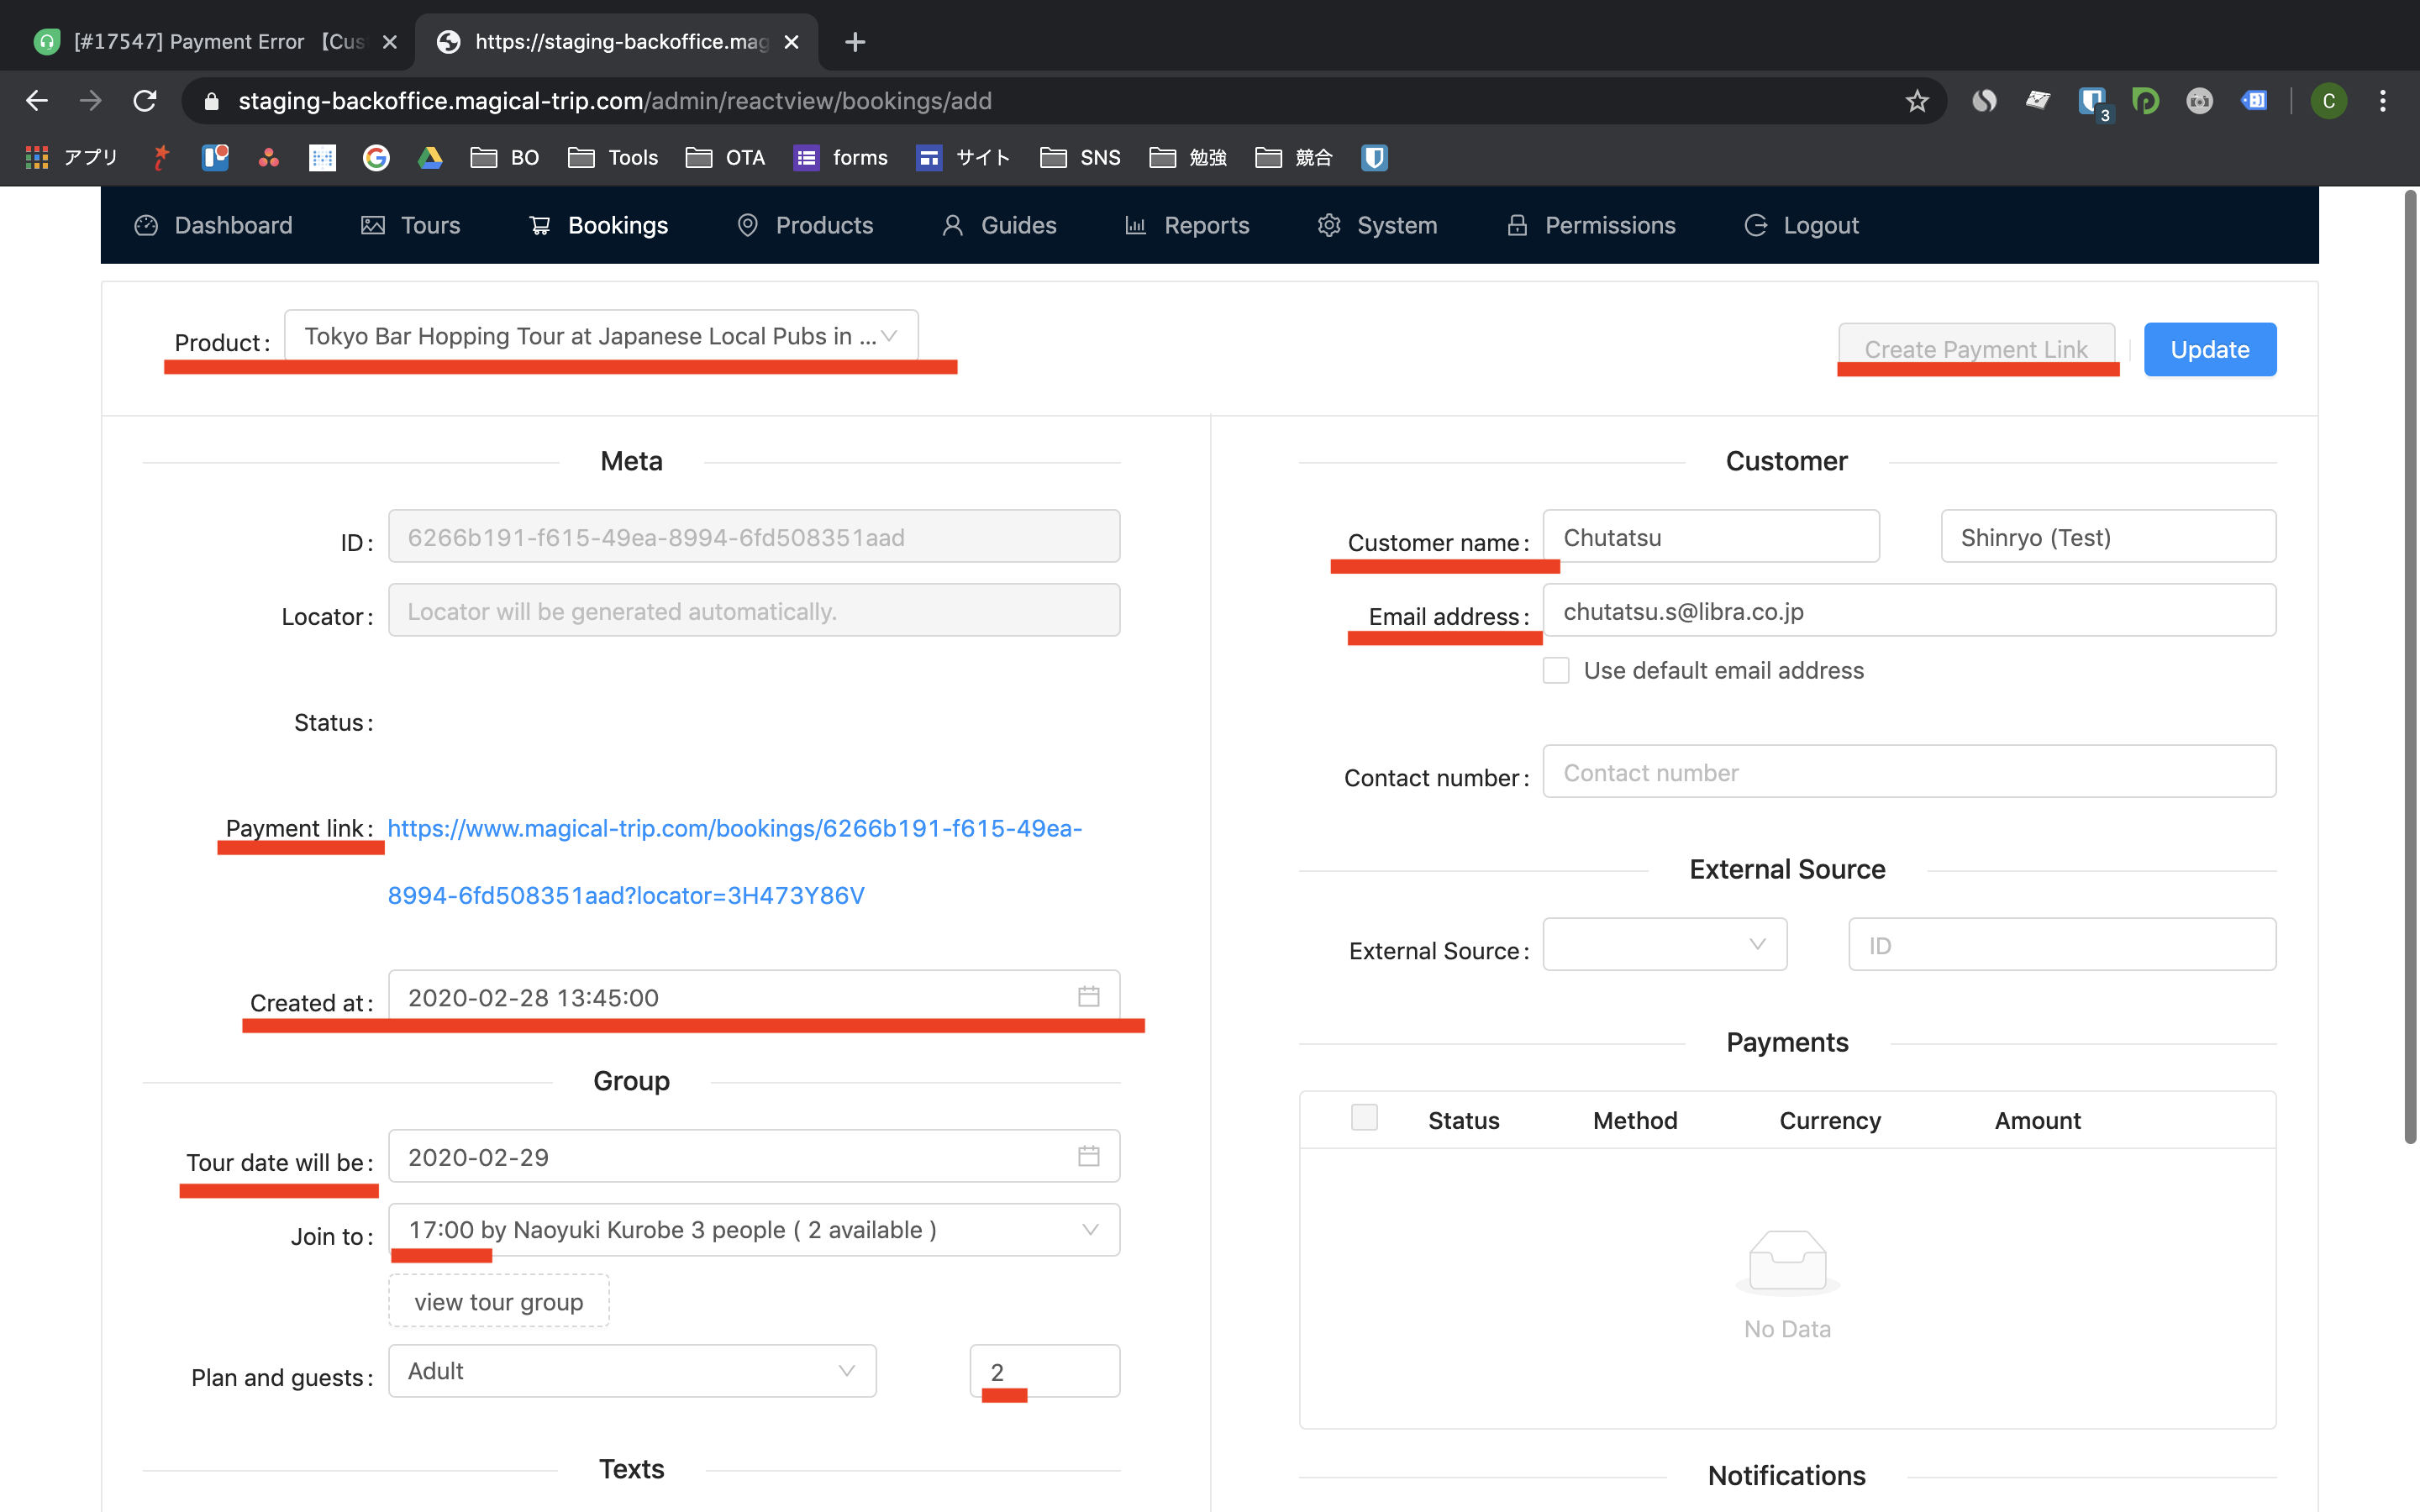The height and width of the screenshot is (1512, 2420).
Task: Expand the External Source dropdown
Action: [x=1664, y=944]
